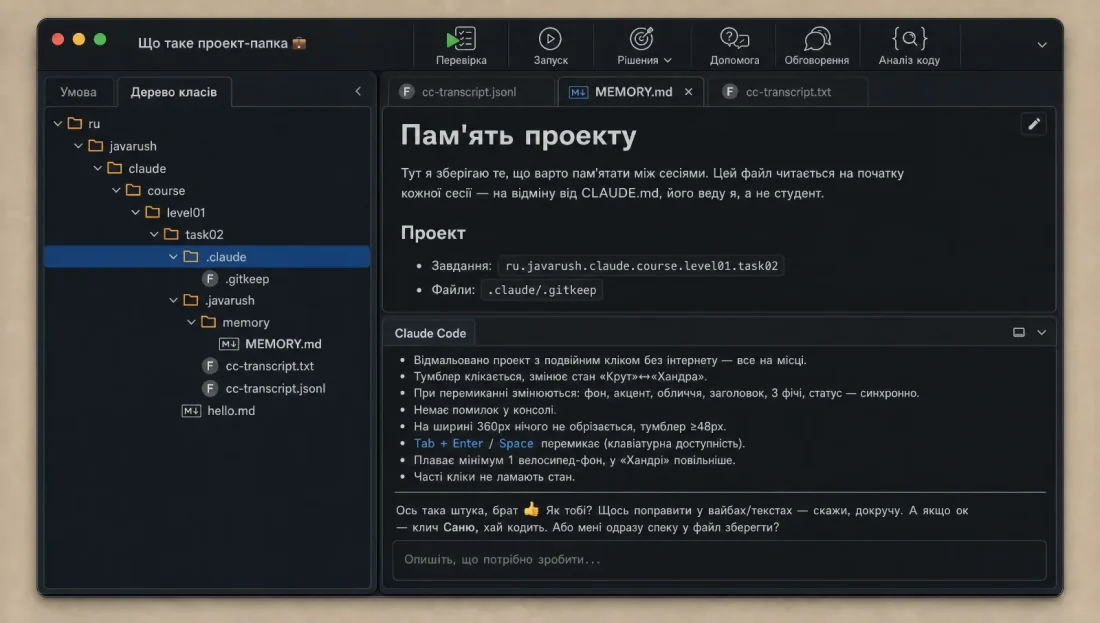Maximize the Claude Code panel icon
The height and width of the screenshot is (623, 1100).
1019,333
